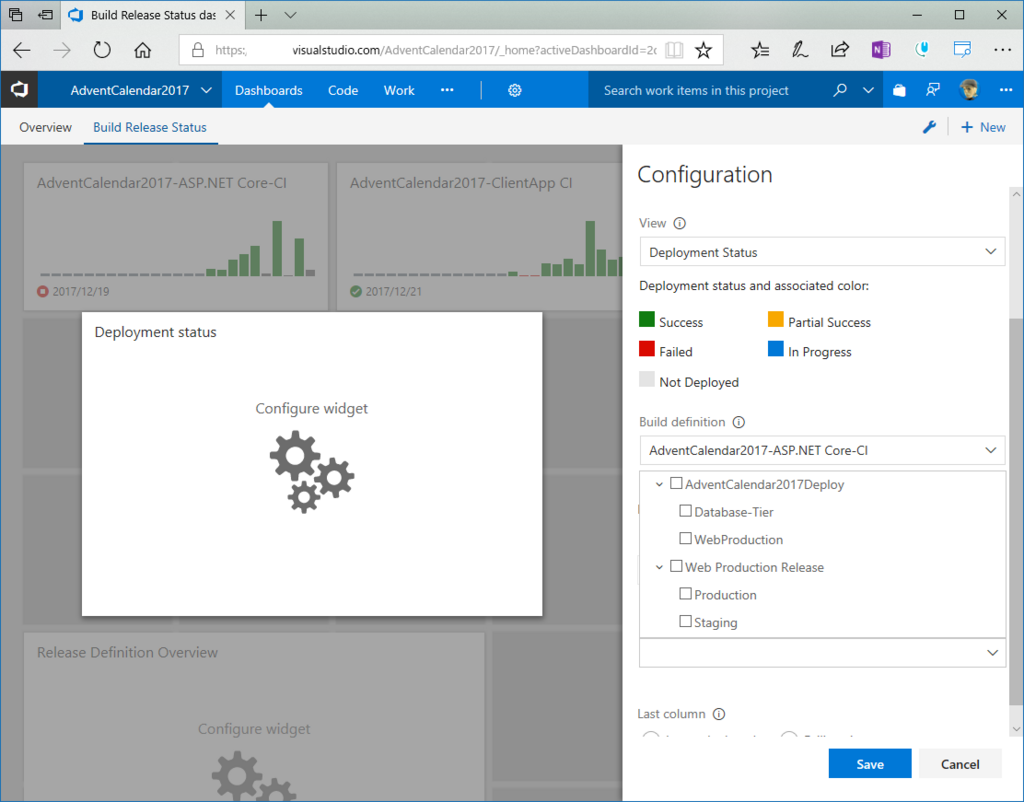The width and height of the screenshot is (1024, 802).
Task: Cancel the widget configuration
Action: click(959, 763)
